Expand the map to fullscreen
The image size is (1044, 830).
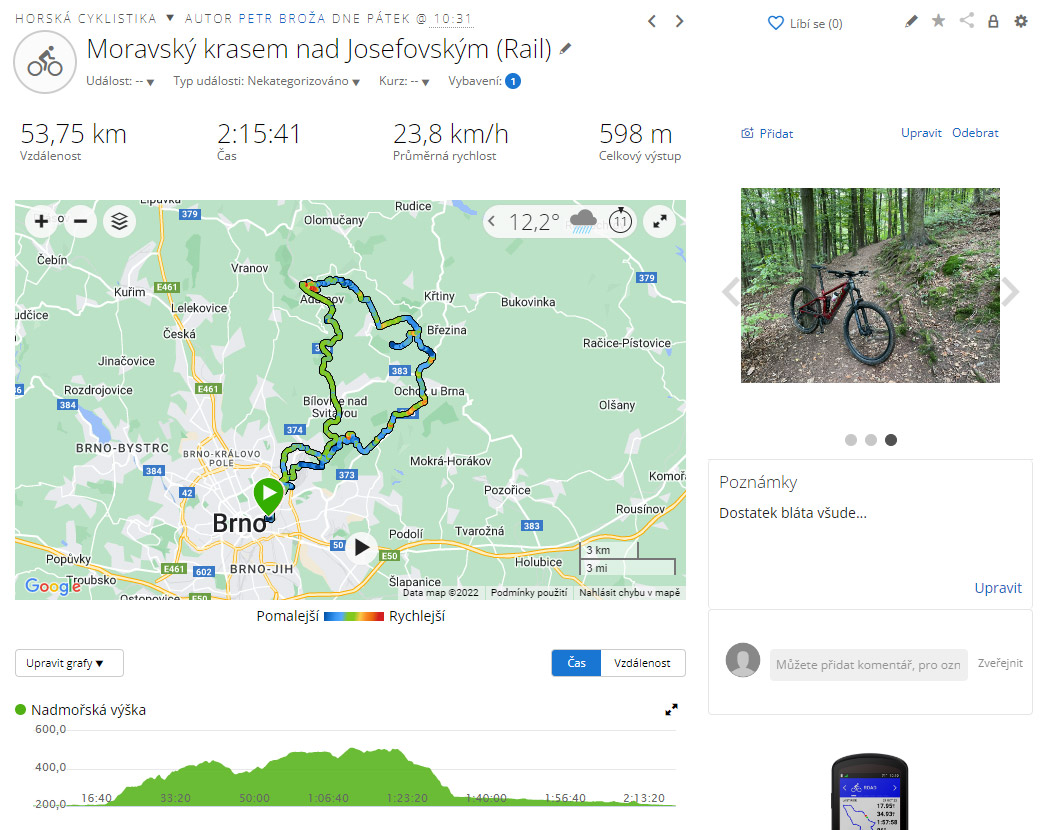(660, 222)
